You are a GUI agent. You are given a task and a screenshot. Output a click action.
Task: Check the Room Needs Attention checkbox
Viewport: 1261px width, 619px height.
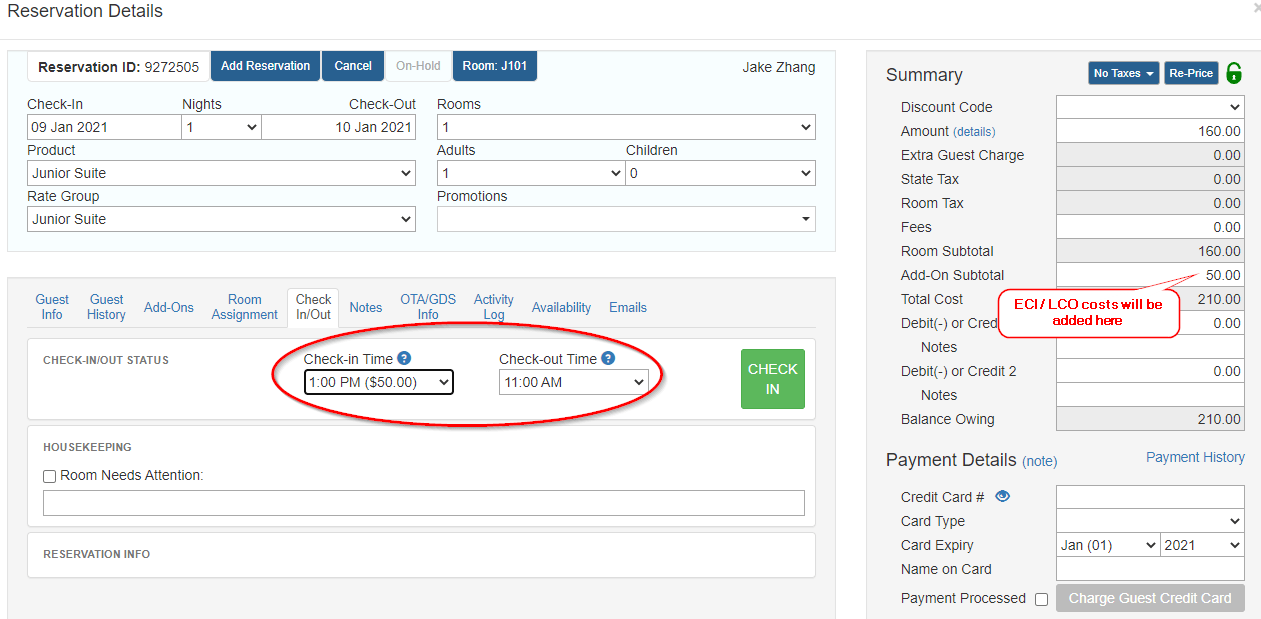pyautogui.click(x=49, y=476)
